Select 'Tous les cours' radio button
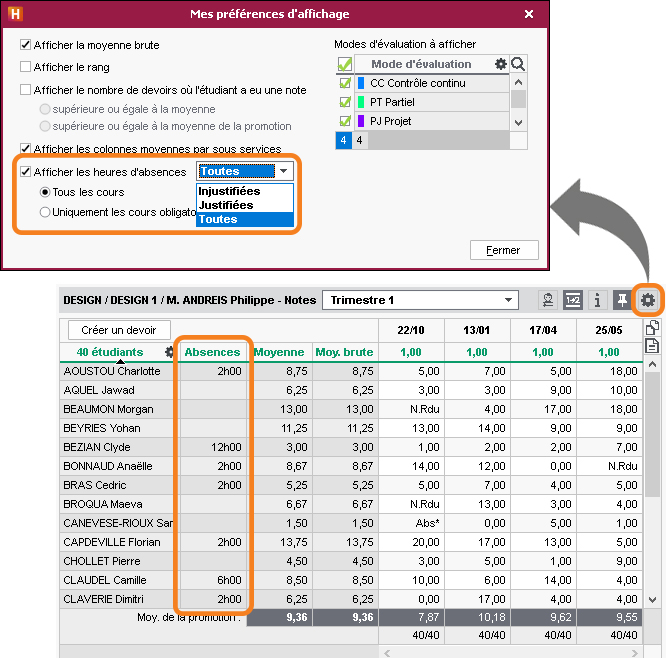 [x=45, y=192]
